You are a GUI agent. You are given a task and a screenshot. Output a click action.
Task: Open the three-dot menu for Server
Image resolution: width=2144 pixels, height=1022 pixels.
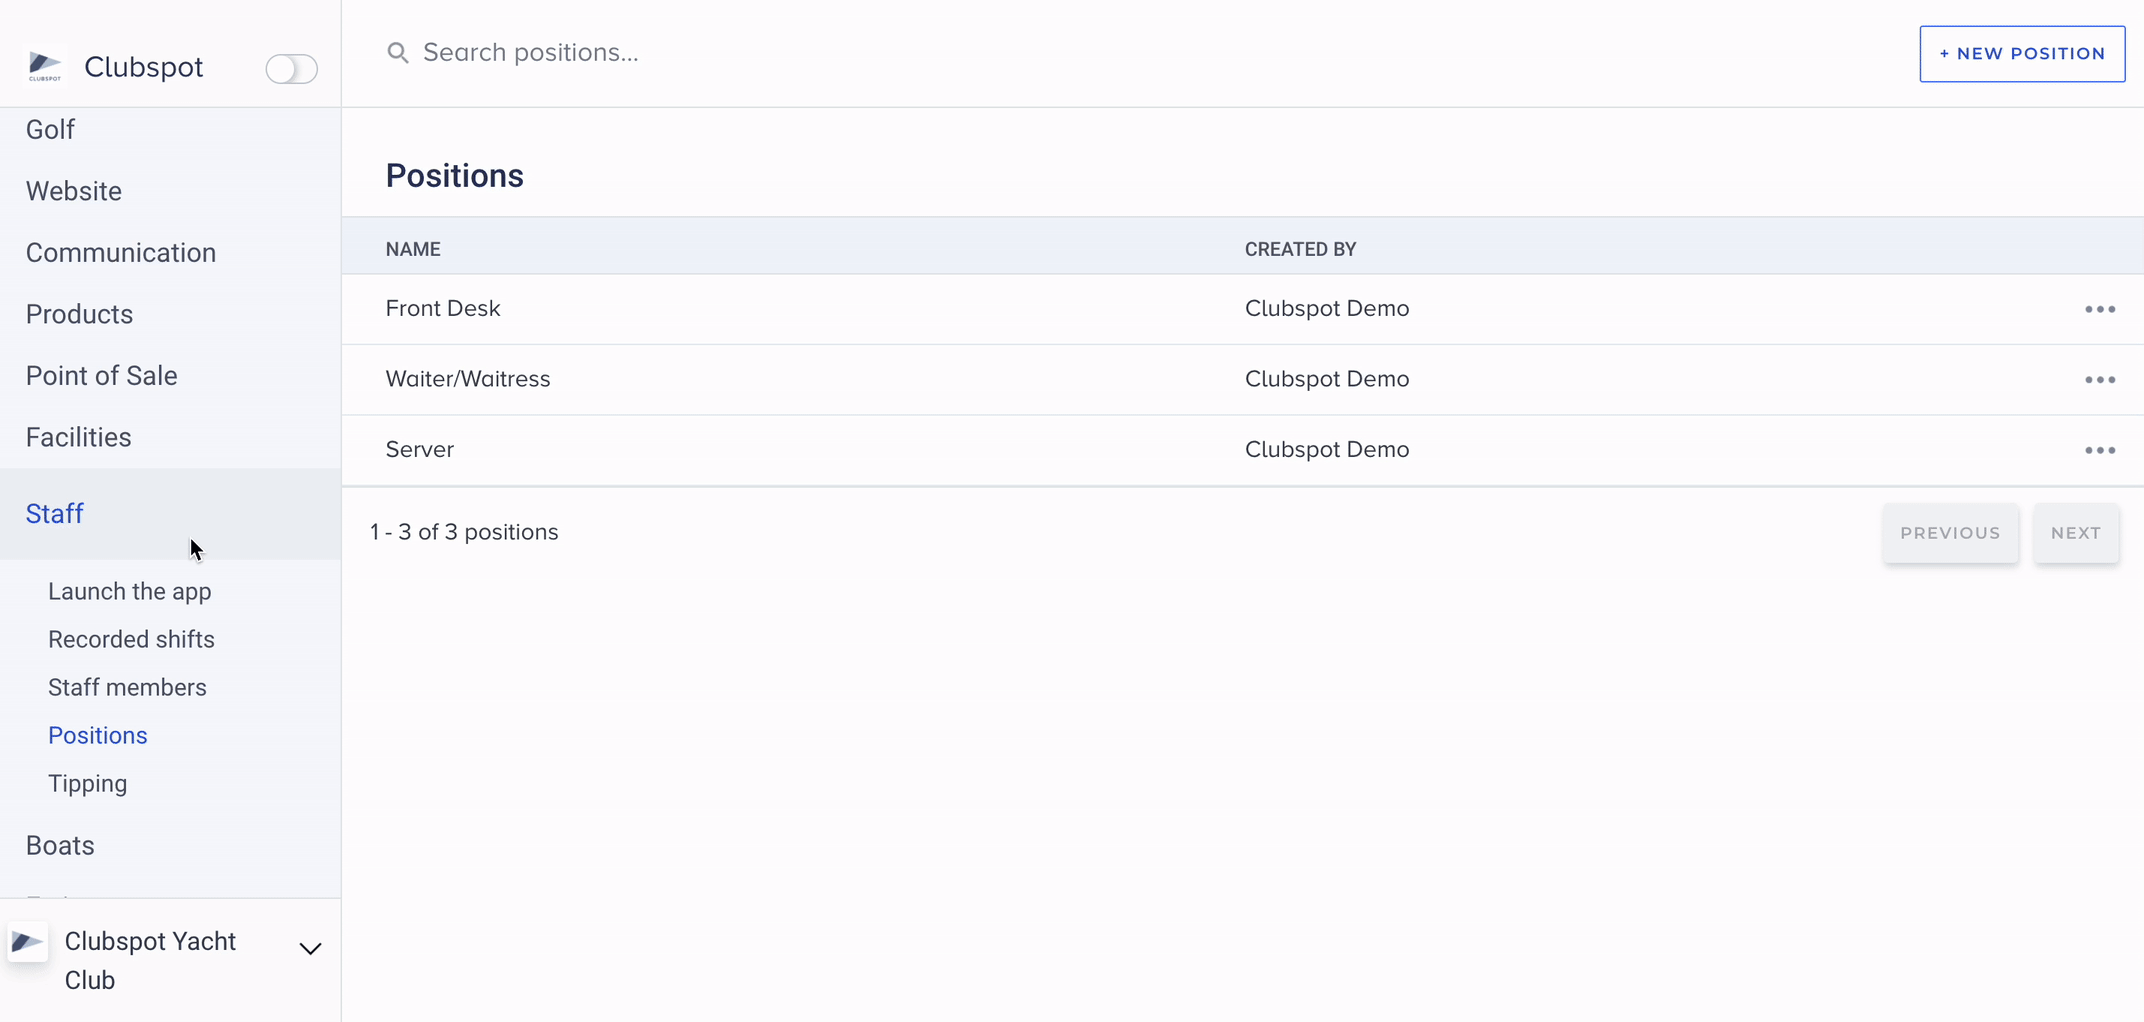point(2099,451)
